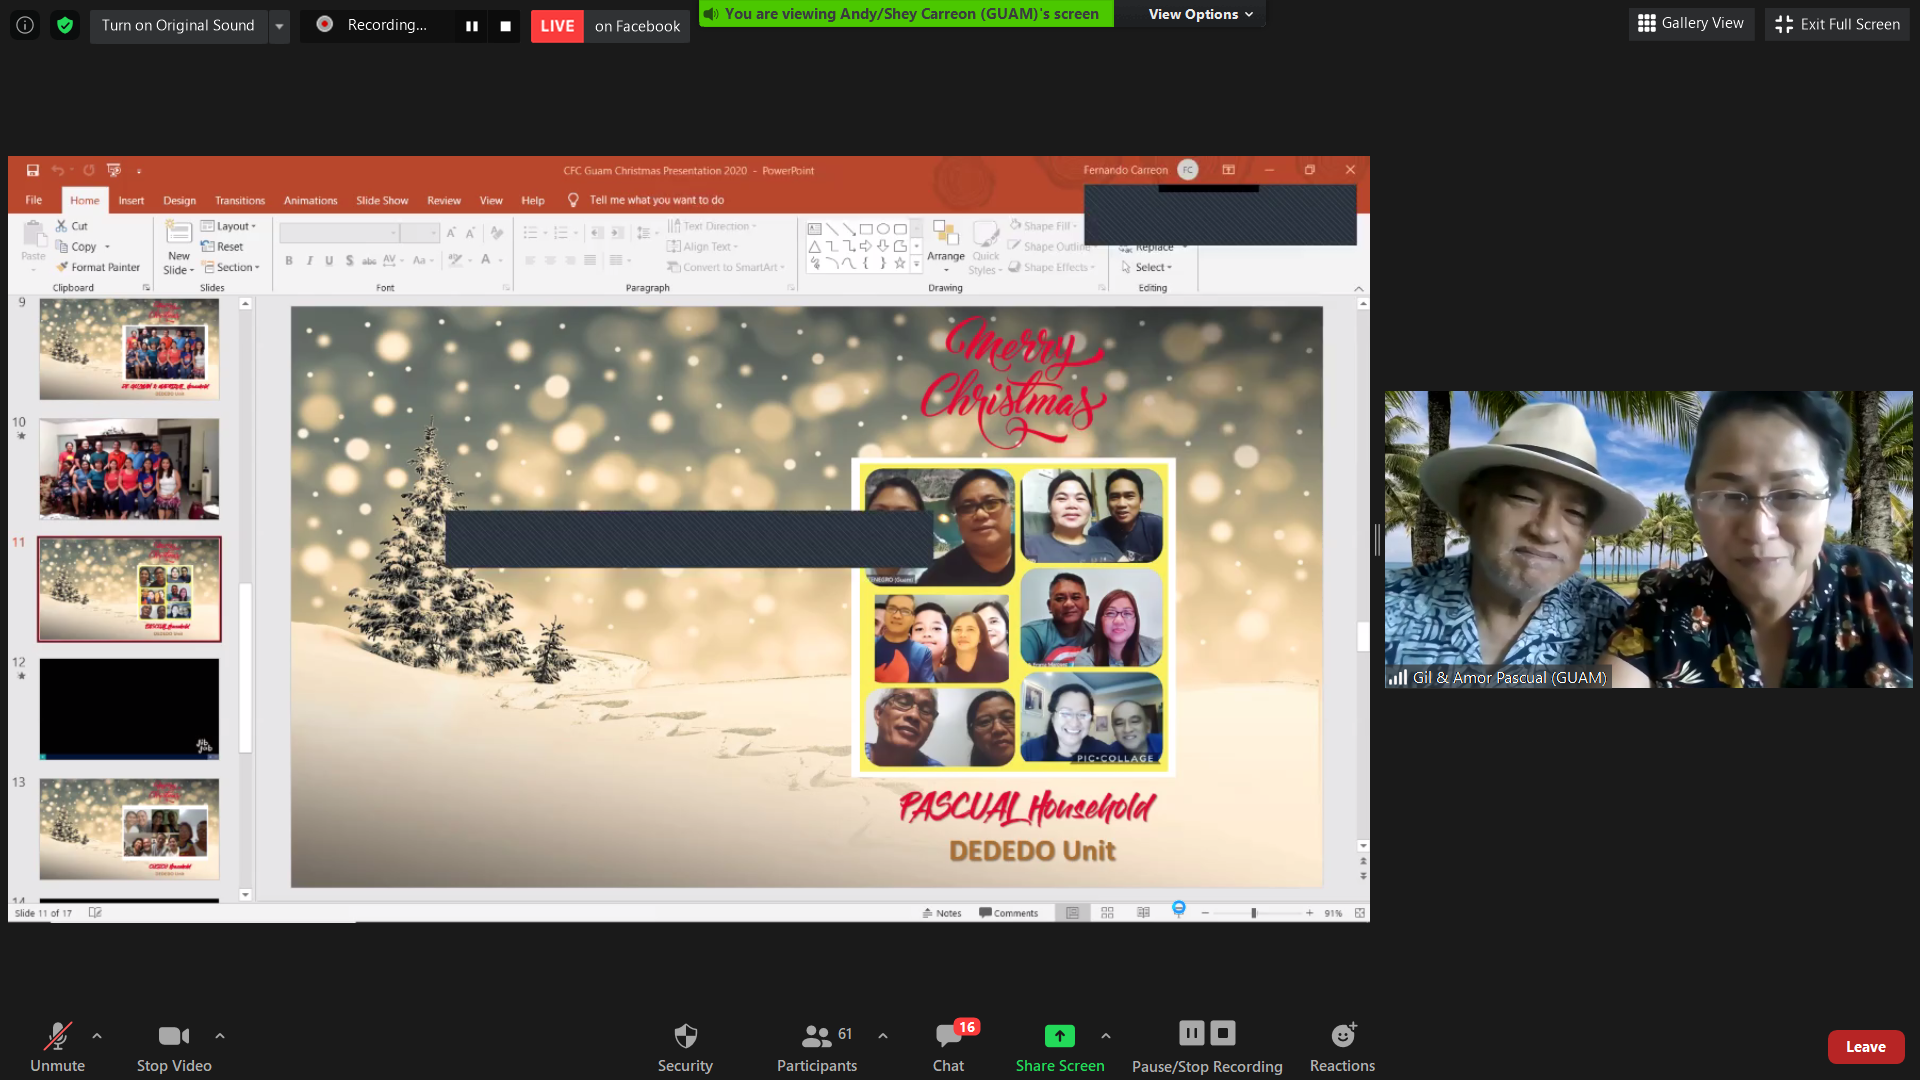Click the Cut command
The image size is (1920, 1080).
[72, 226]
